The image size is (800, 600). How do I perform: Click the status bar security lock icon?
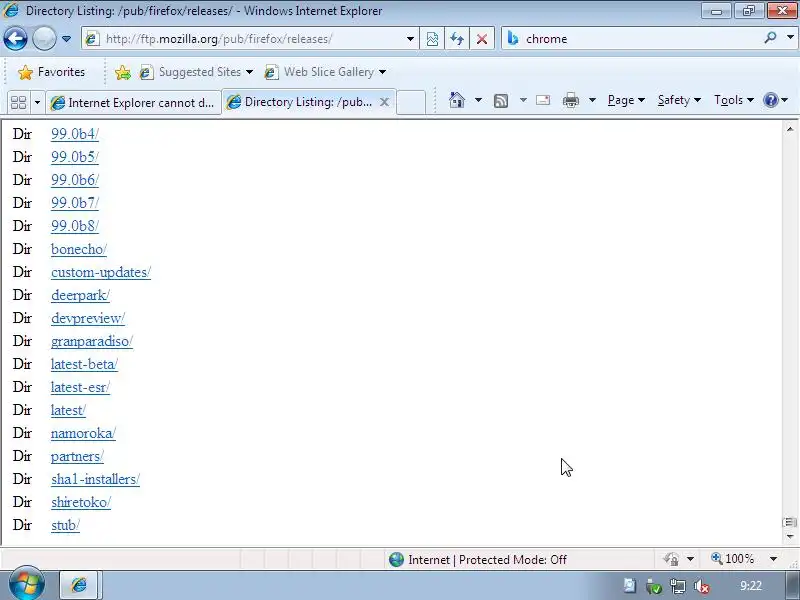tap(671, 559)
